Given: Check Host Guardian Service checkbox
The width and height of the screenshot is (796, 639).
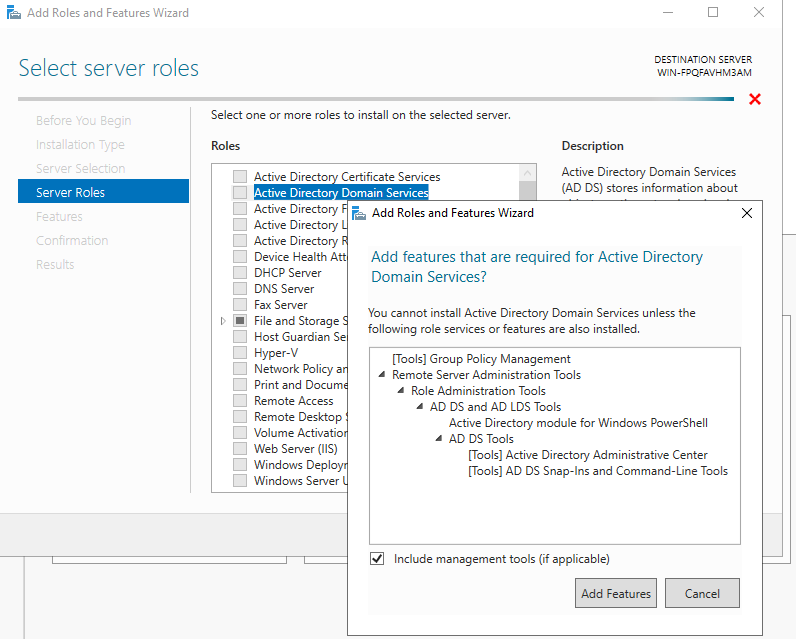Looking at the screenshot, I should [x=240, y=337].
